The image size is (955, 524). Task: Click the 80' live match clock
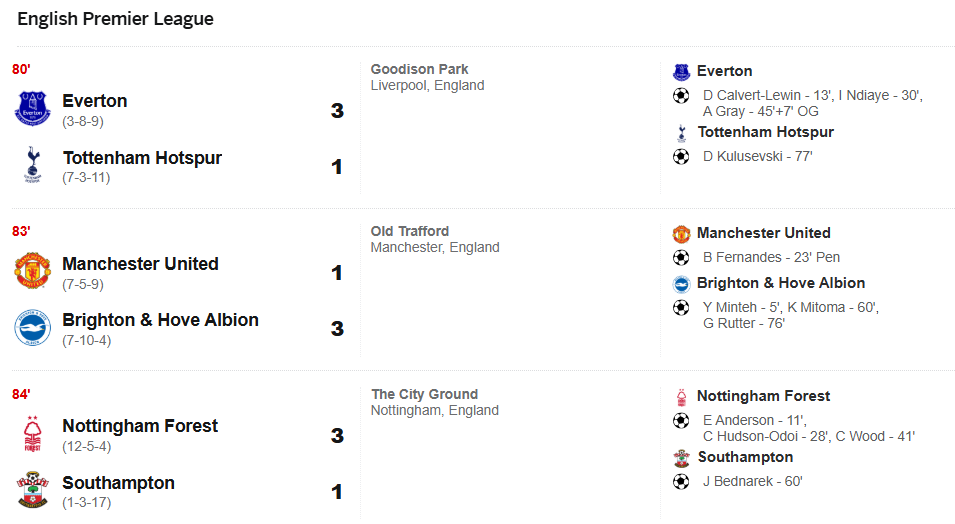21,69
